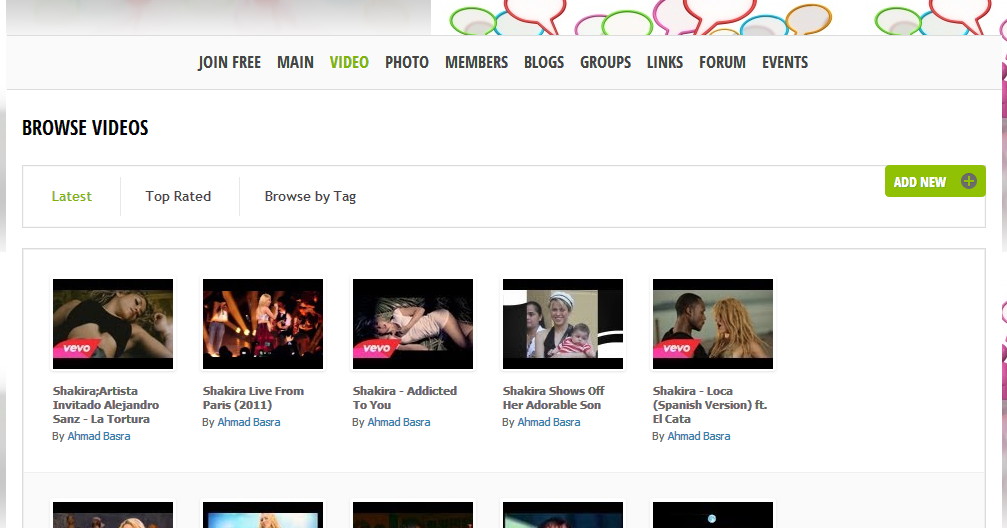Open Ahmad Basra's profile under La Tortura
The image size is (1007, 528).
[x=99, y=436]
